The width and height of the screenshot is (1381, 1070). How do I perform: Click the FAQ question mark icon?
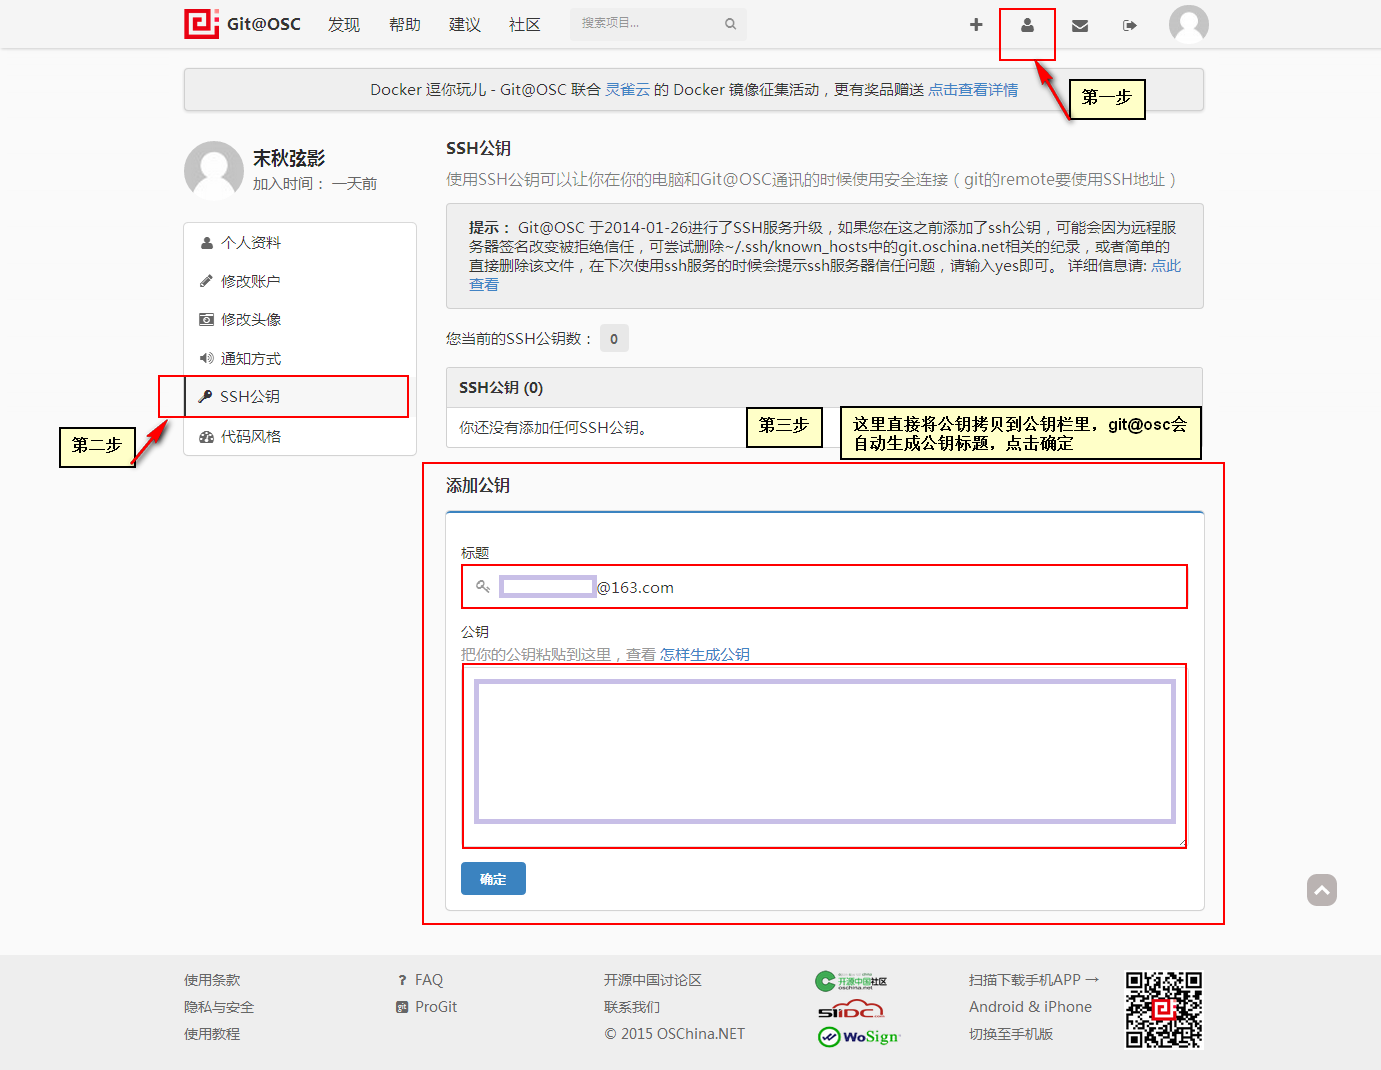coord(402,981)
